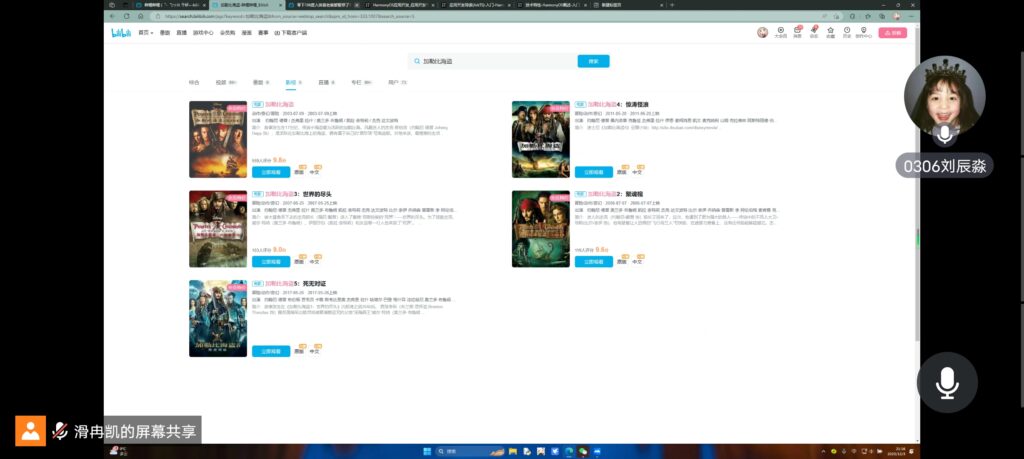Screen dimensions: 1024x459
Task: Select 原版 for 加勒比海盗4：惊涛怪浪
Action: click(621, 172)
